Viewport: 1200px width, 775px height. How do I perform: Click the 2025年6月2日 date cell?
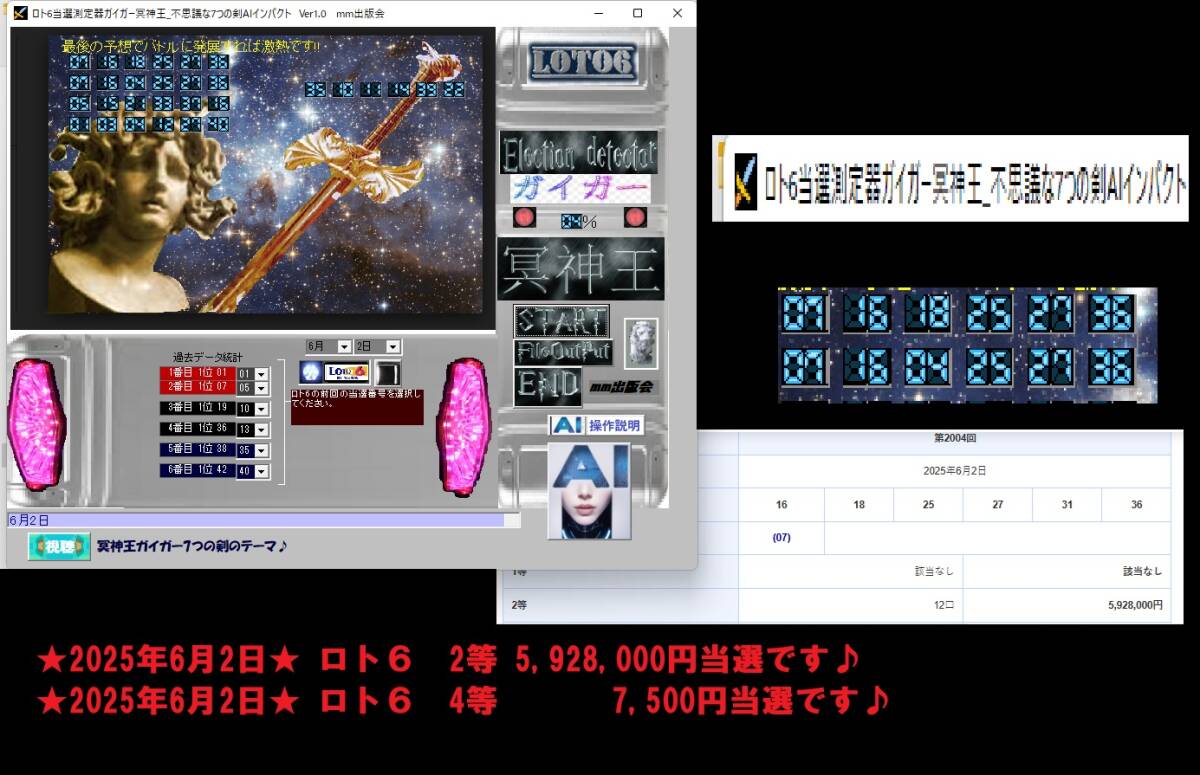point(954,470)
